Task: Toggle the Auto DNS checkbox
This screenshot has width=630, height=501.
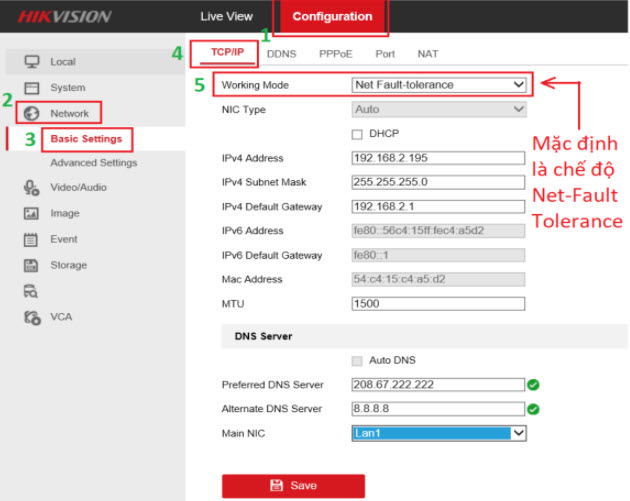Action: coord(357,360)
